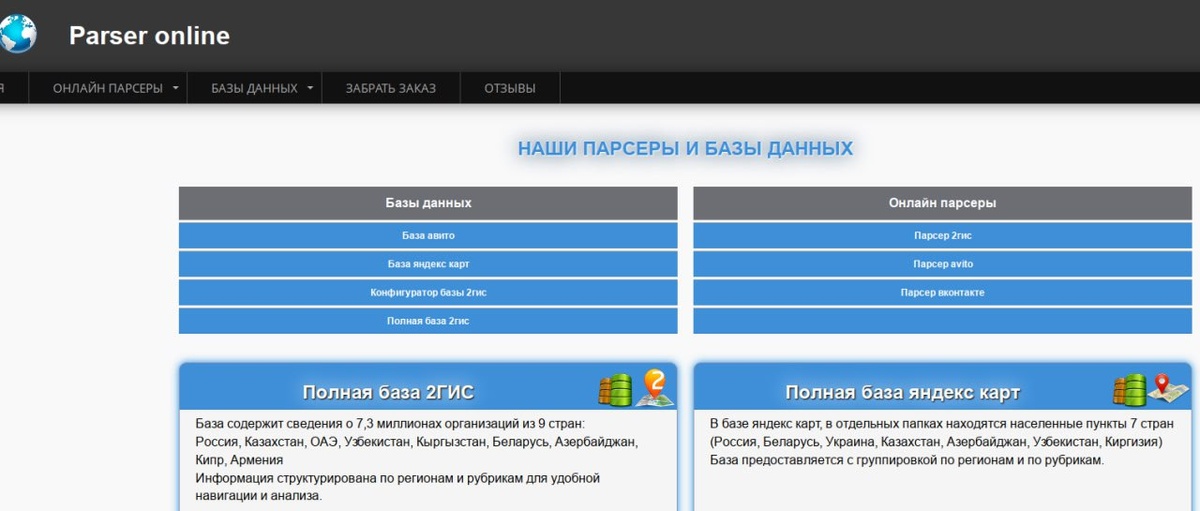Click the НАШИ ПАРСЕРЫ И БАЗЫ ДАННЫХ heading
Viewport: 1200px width, 511px height.
tap(685, 149)
